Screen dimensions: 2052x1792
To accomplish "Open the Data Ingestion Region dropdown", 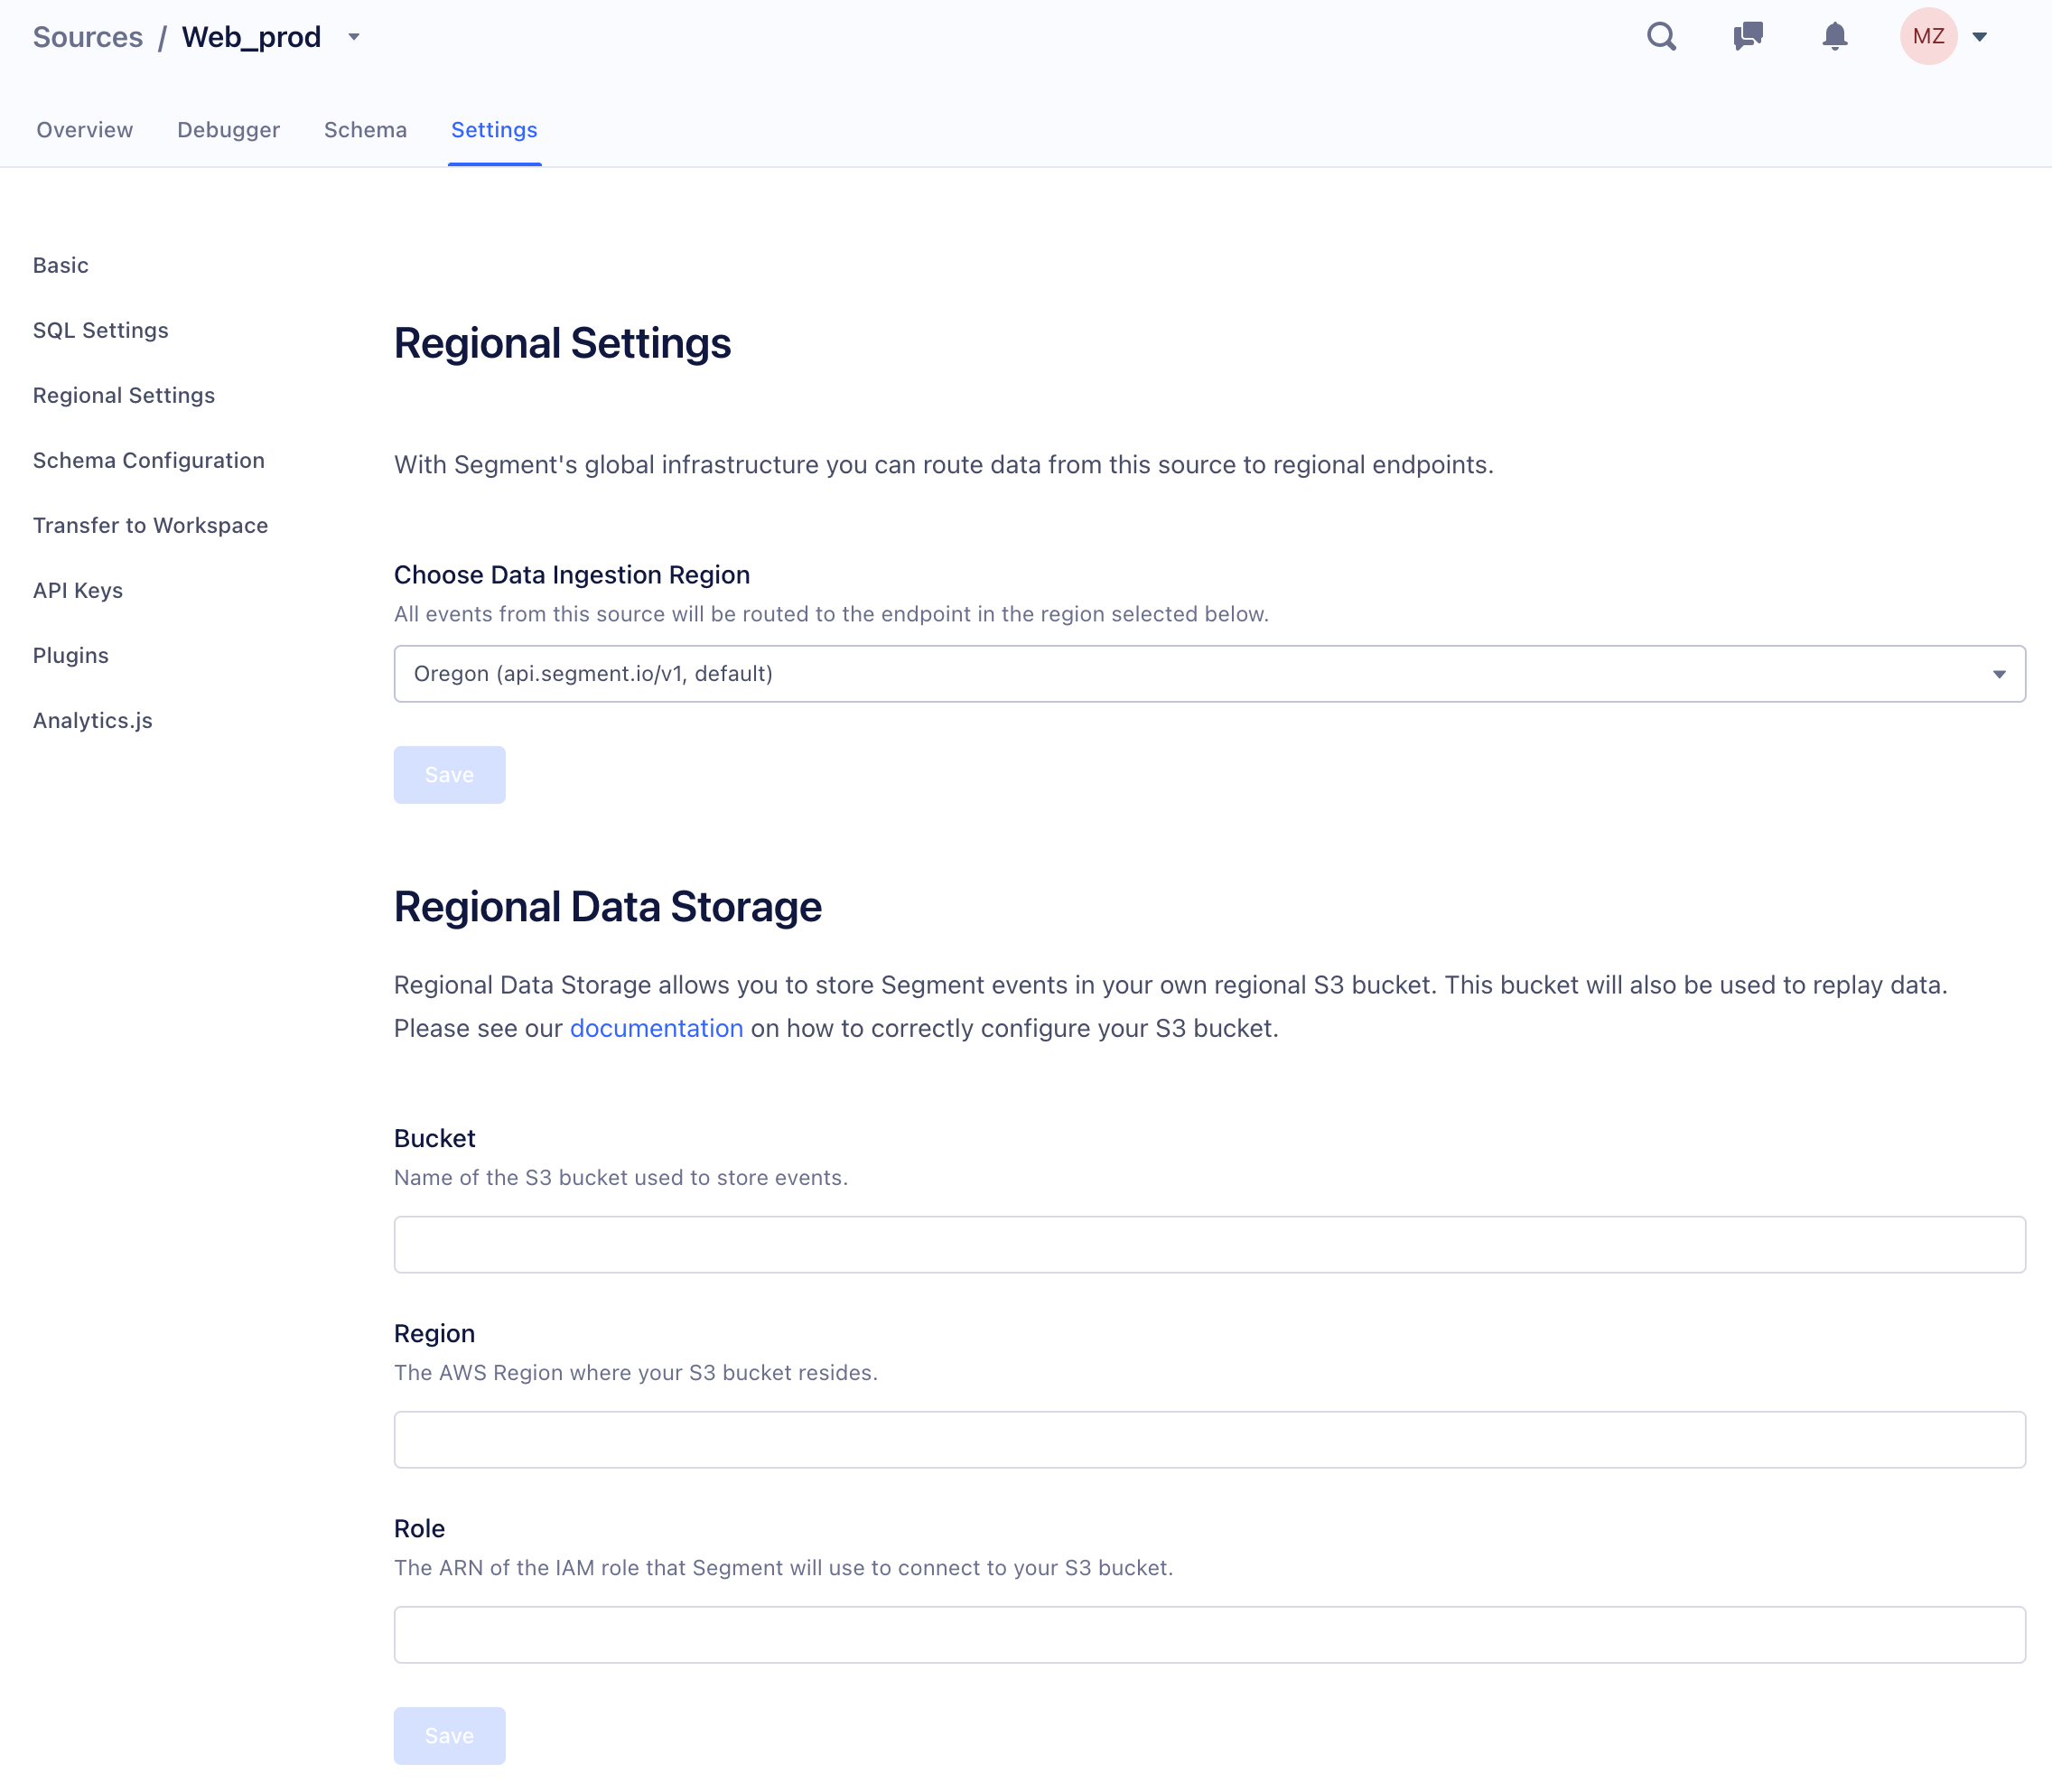I will point(1209,674).
